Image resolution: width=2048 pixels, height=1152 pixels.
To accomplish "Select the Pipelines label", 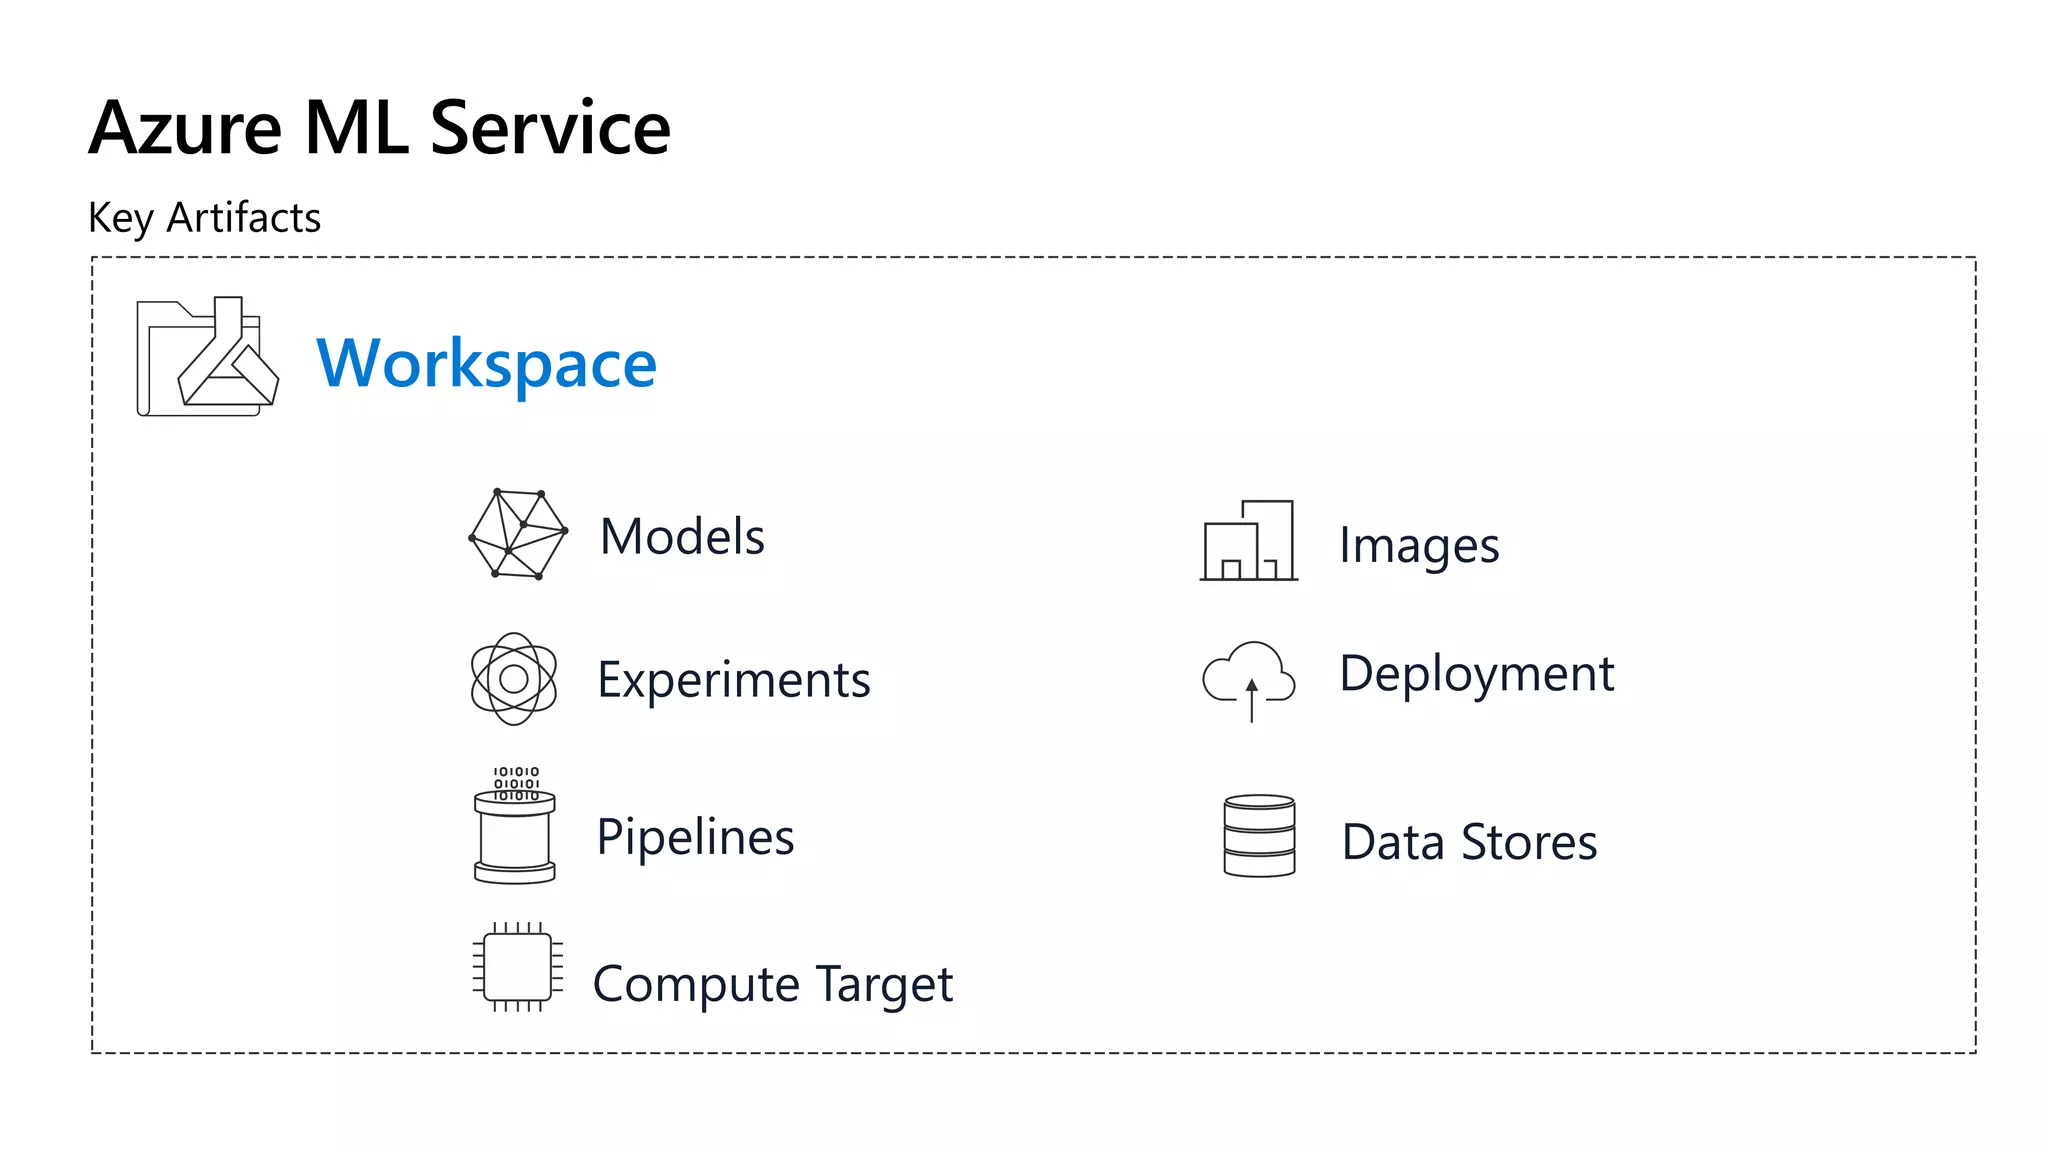I will [695, 838].
